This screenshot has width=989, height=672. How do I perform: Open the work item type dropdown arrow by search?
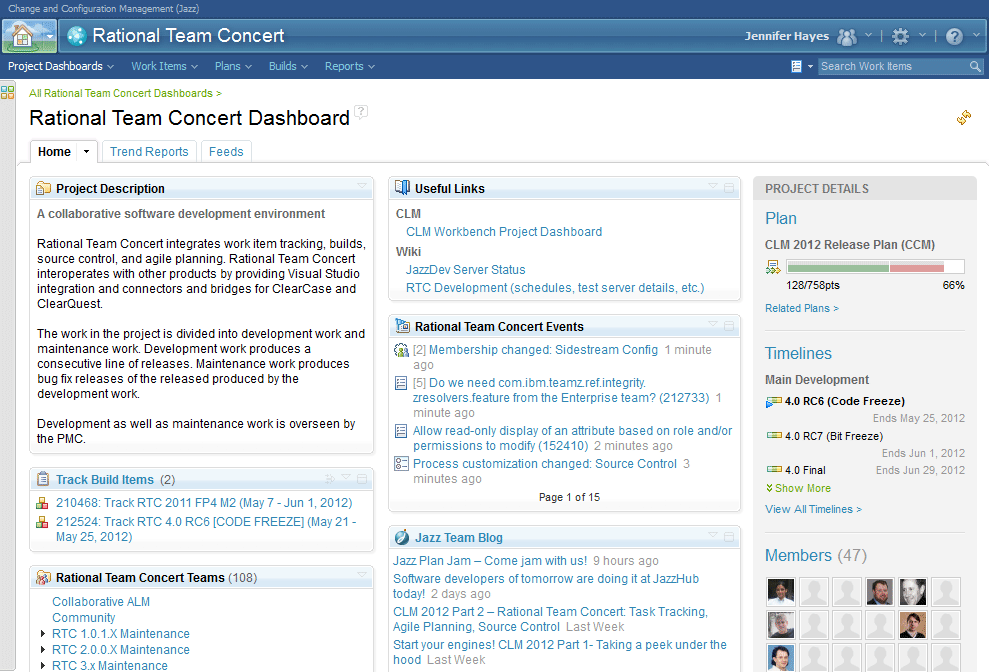point(811,66)
